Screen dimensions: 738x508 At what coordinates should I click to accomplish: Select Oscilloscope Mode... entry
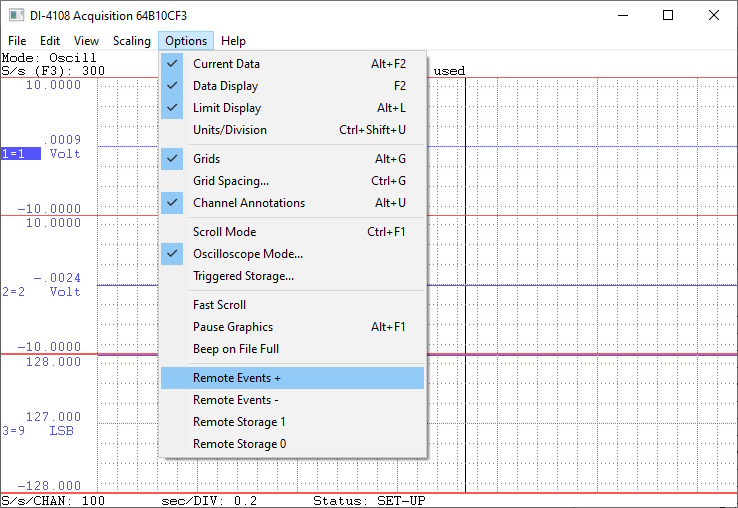click(x=292, y=254)
